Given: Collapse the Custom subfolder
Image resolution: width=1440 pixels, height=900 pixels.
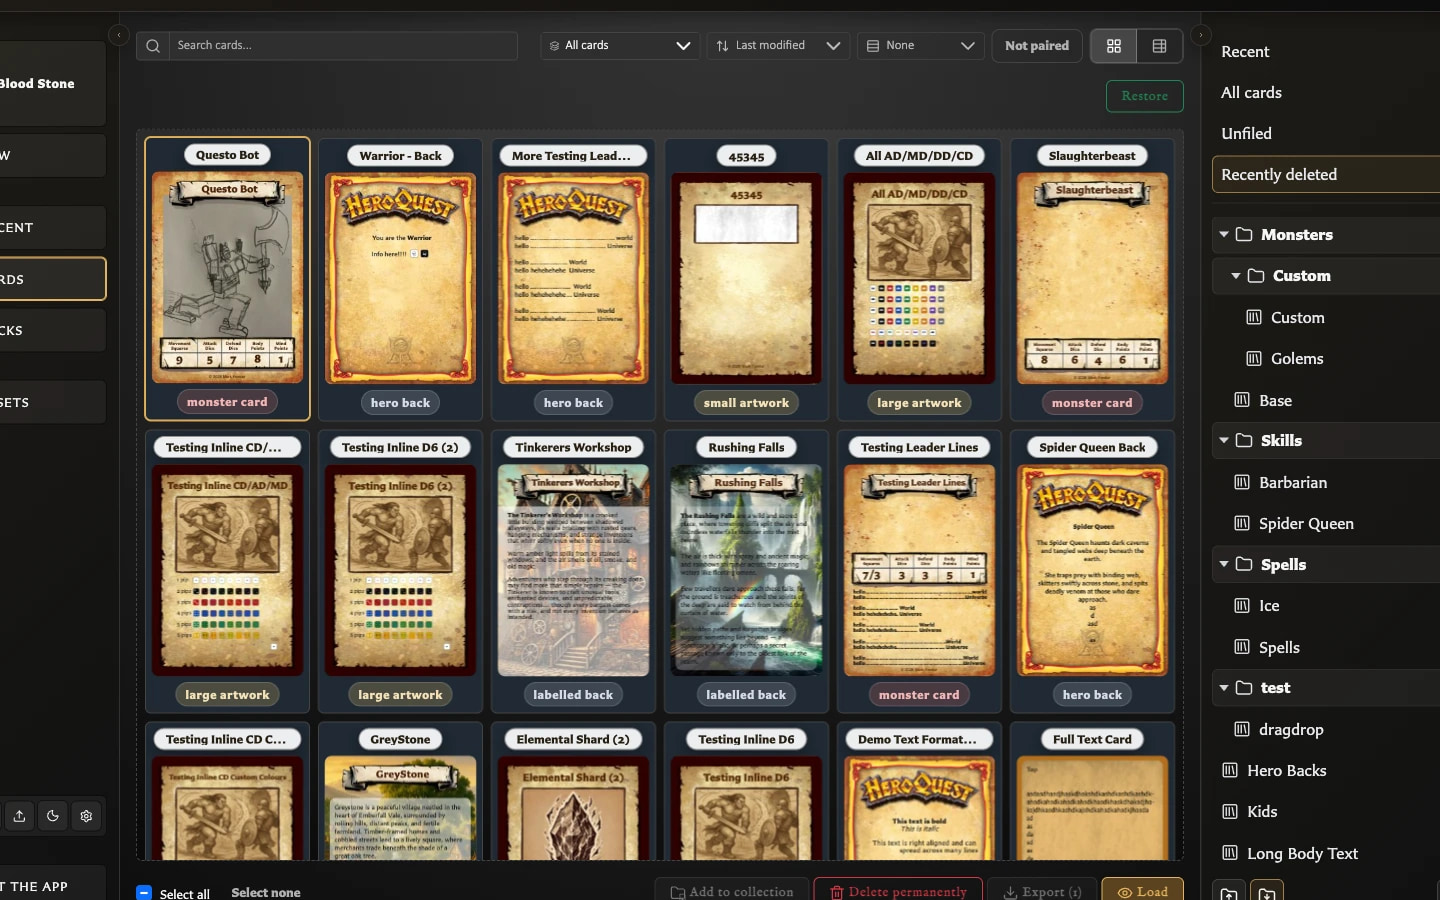Looking at the screenshot, I should (x=1236, y=276).
